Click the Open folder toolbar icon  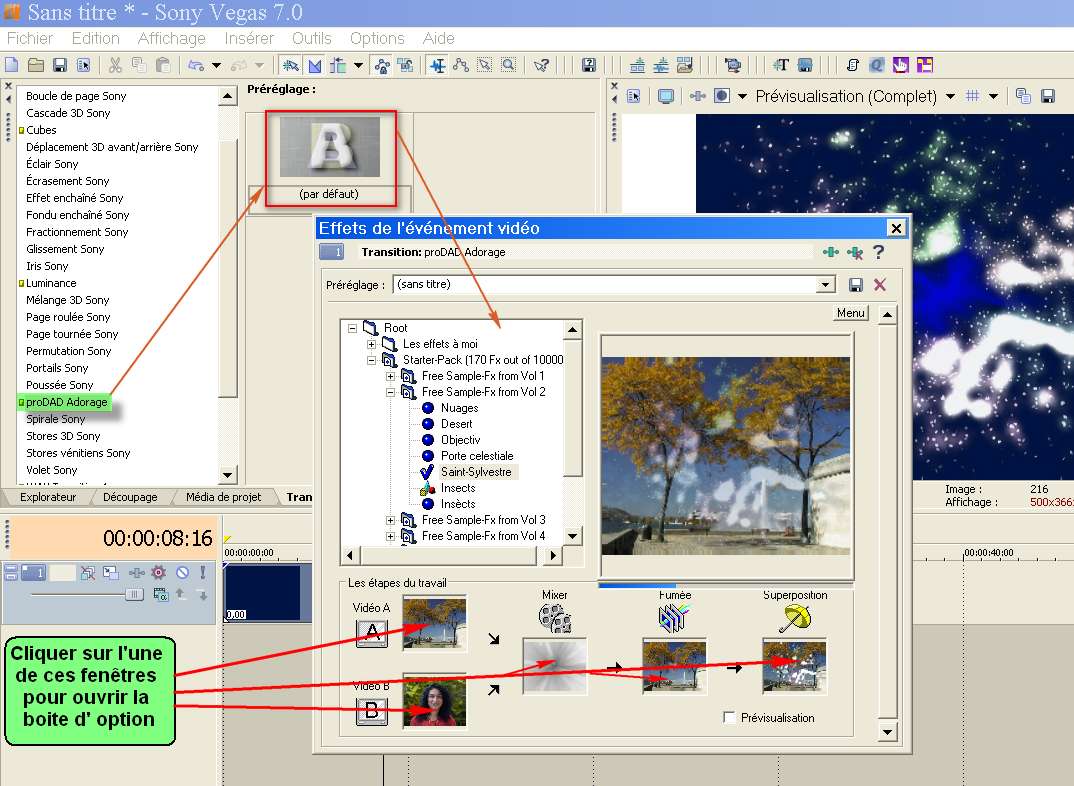pyautogui.click(x=36, y=65)
